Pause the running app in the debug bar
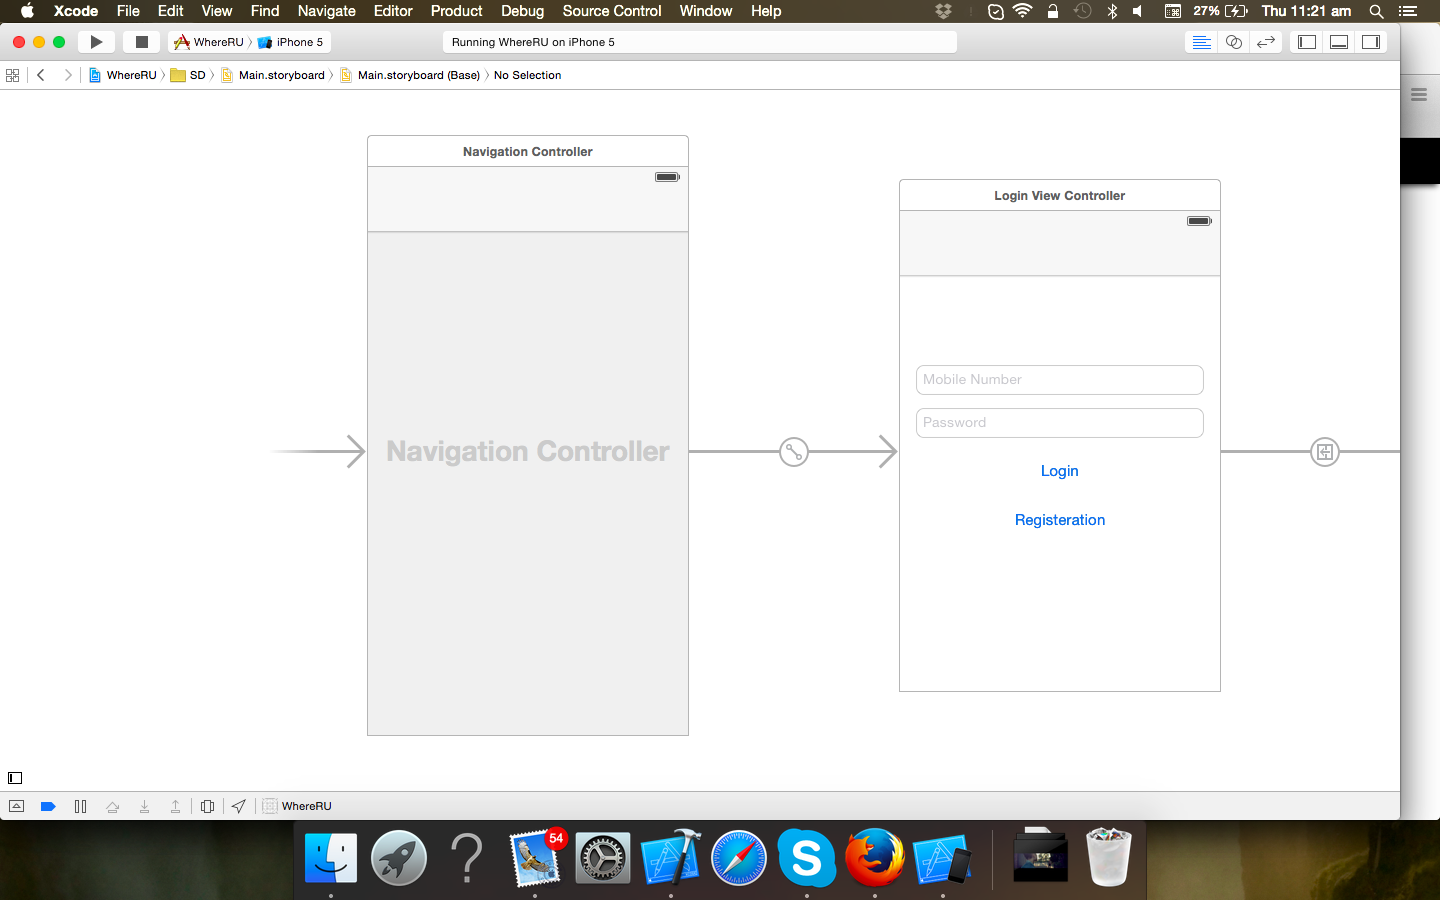The width and height of the screenshot is (1440, 900). pos(80,806)
